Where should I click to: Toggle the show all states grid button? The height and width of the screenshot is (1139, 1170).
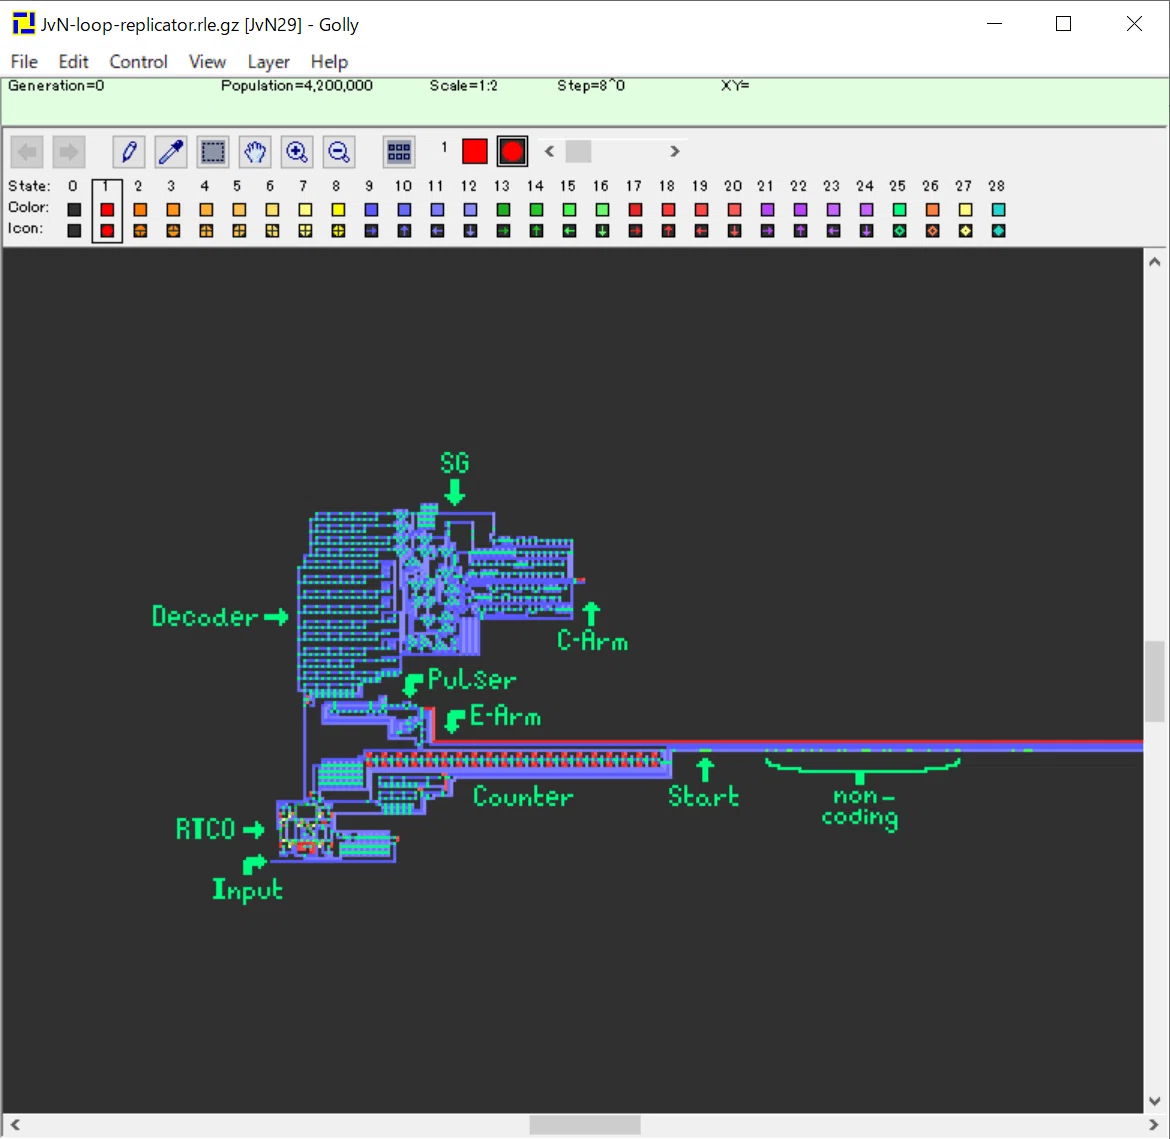tap(399, 152)
